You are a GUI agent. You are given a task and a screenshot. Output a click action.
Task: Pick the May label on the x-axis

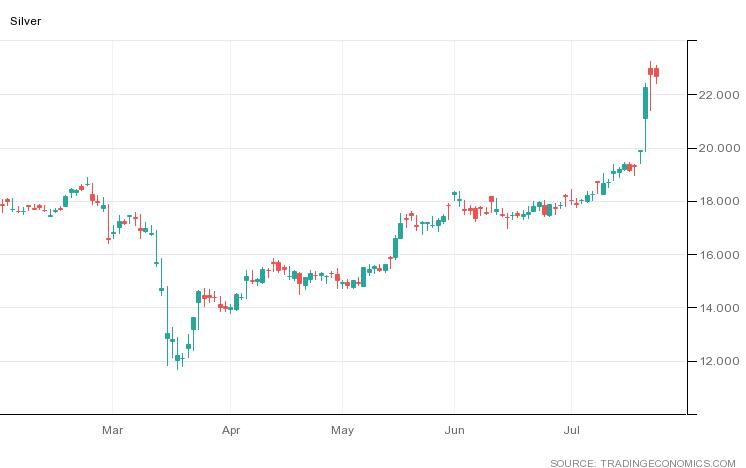coord(343,431)
